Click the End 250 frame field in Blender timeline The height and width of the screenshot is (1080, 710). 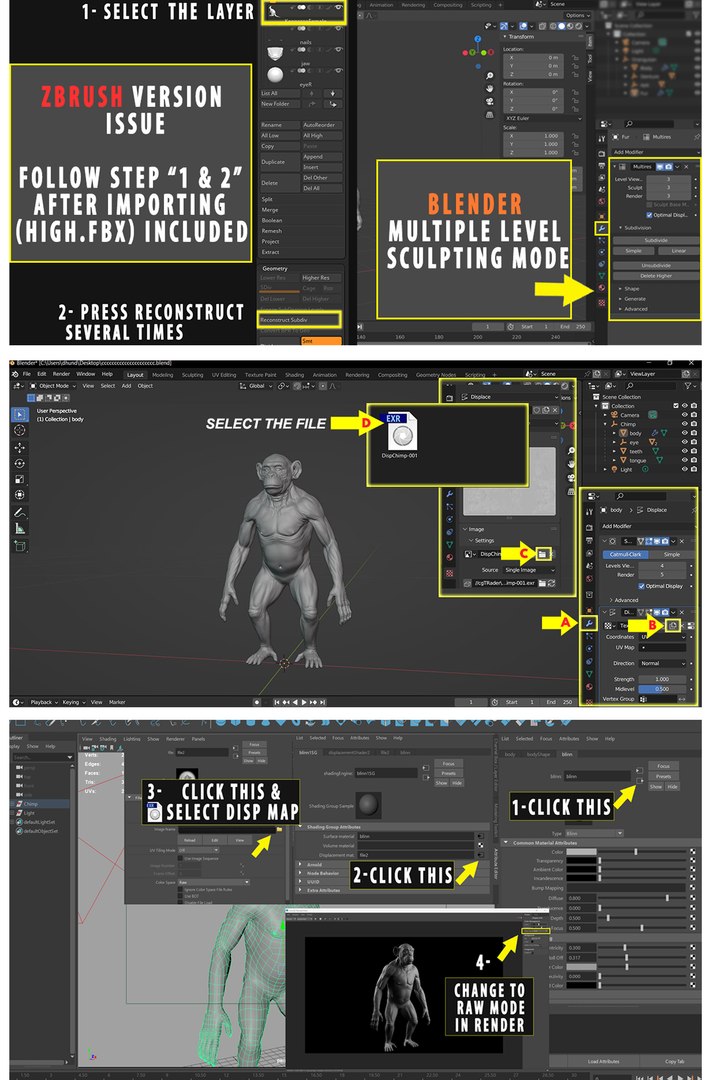click(560, 702)
